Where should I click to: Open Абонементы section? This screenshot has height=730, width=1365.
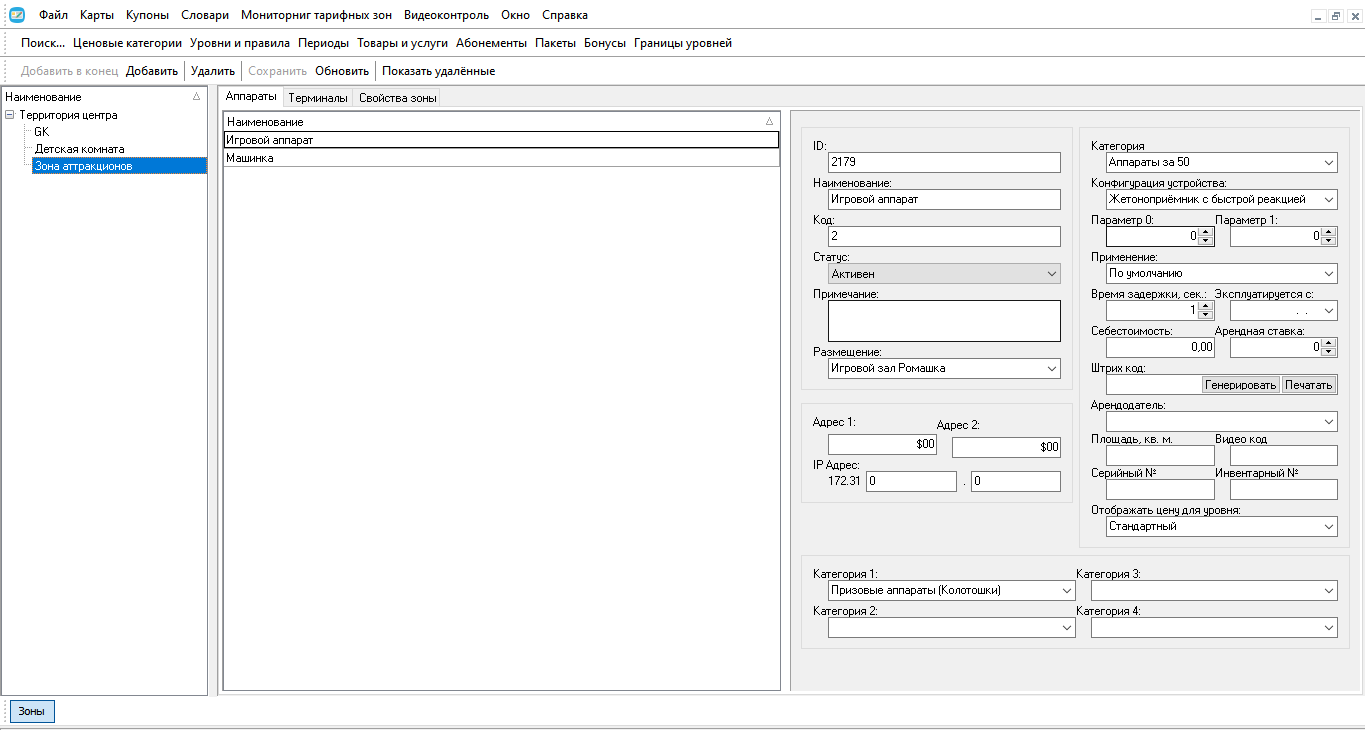[491, 43]
